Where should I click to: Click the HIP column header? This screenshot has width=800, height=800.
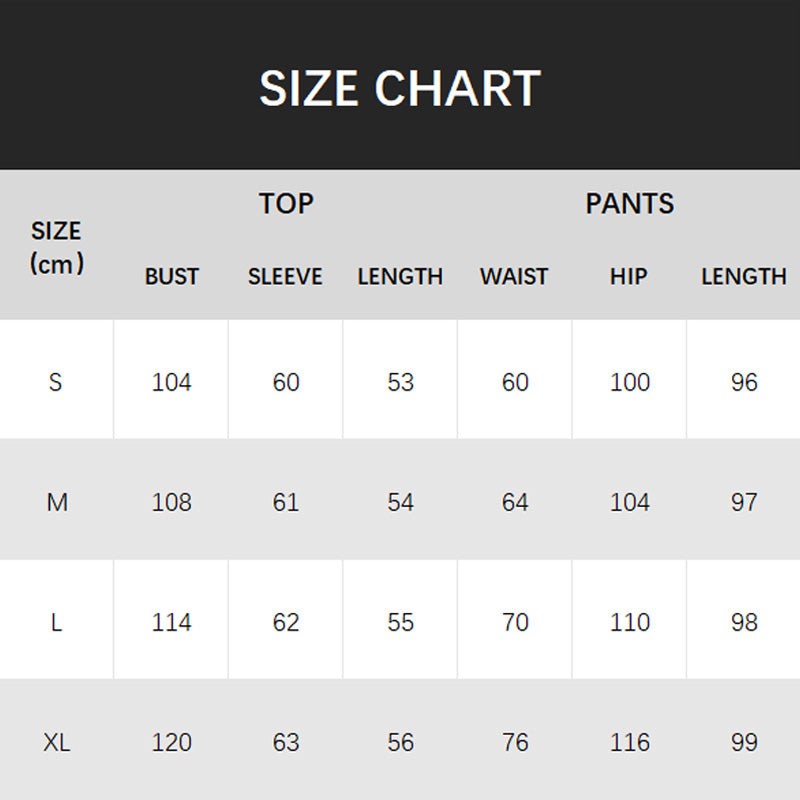[x=629, y=276]
